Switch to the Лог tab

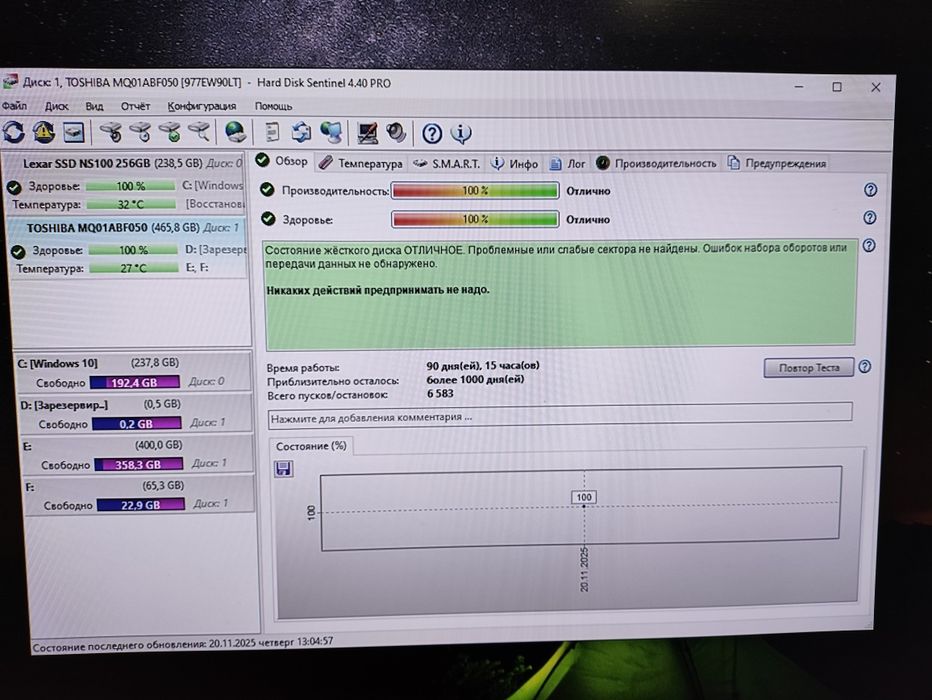click(568, 163)
